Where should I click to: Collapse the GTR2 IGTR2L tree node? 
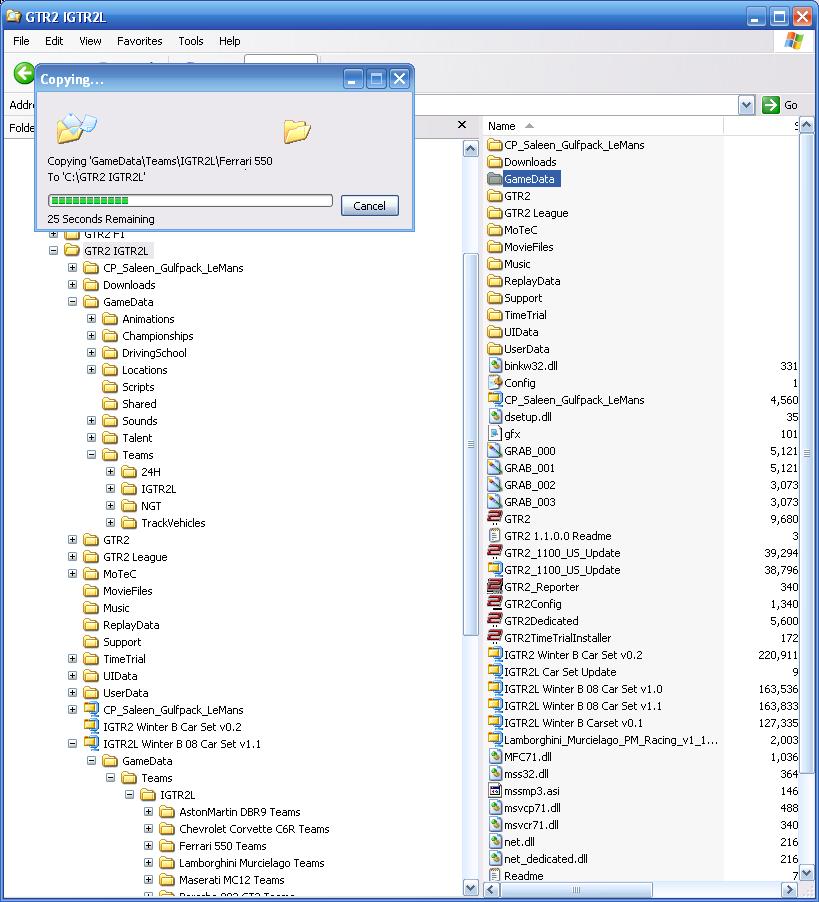[x=53, y=251]
